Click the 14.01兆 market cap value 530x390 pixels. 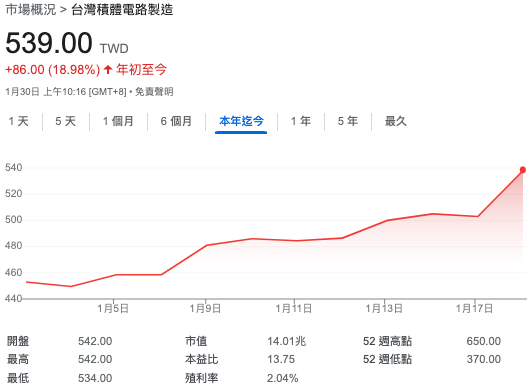[x=287, y=341]
